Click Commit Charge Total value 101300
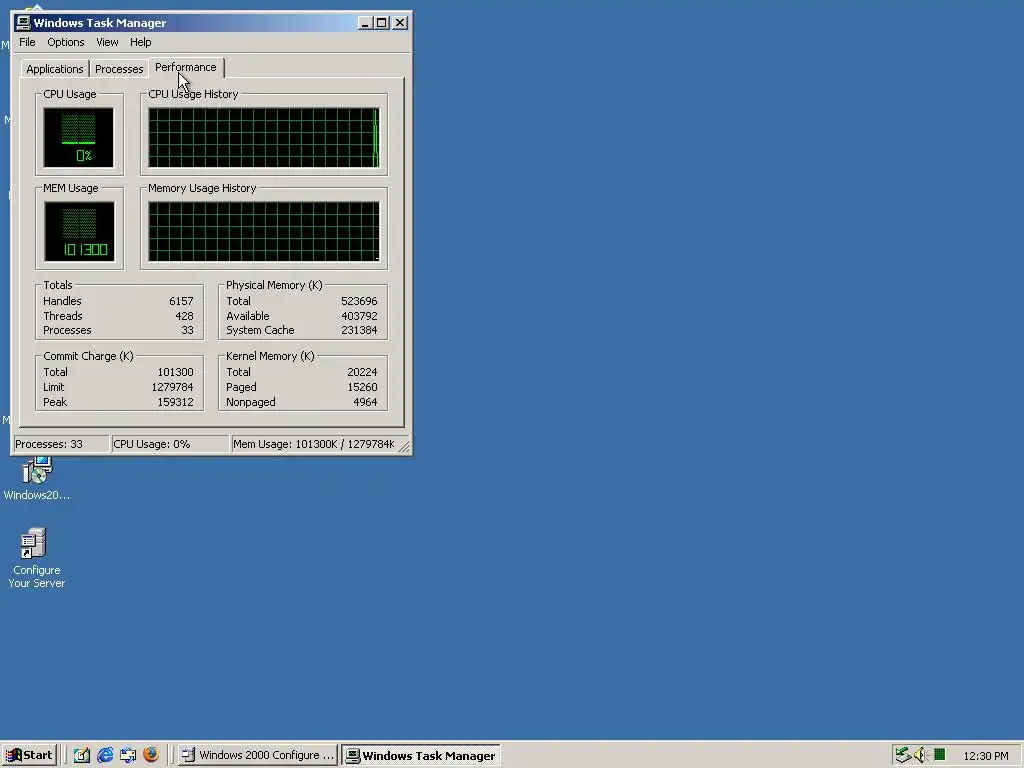 175,372
